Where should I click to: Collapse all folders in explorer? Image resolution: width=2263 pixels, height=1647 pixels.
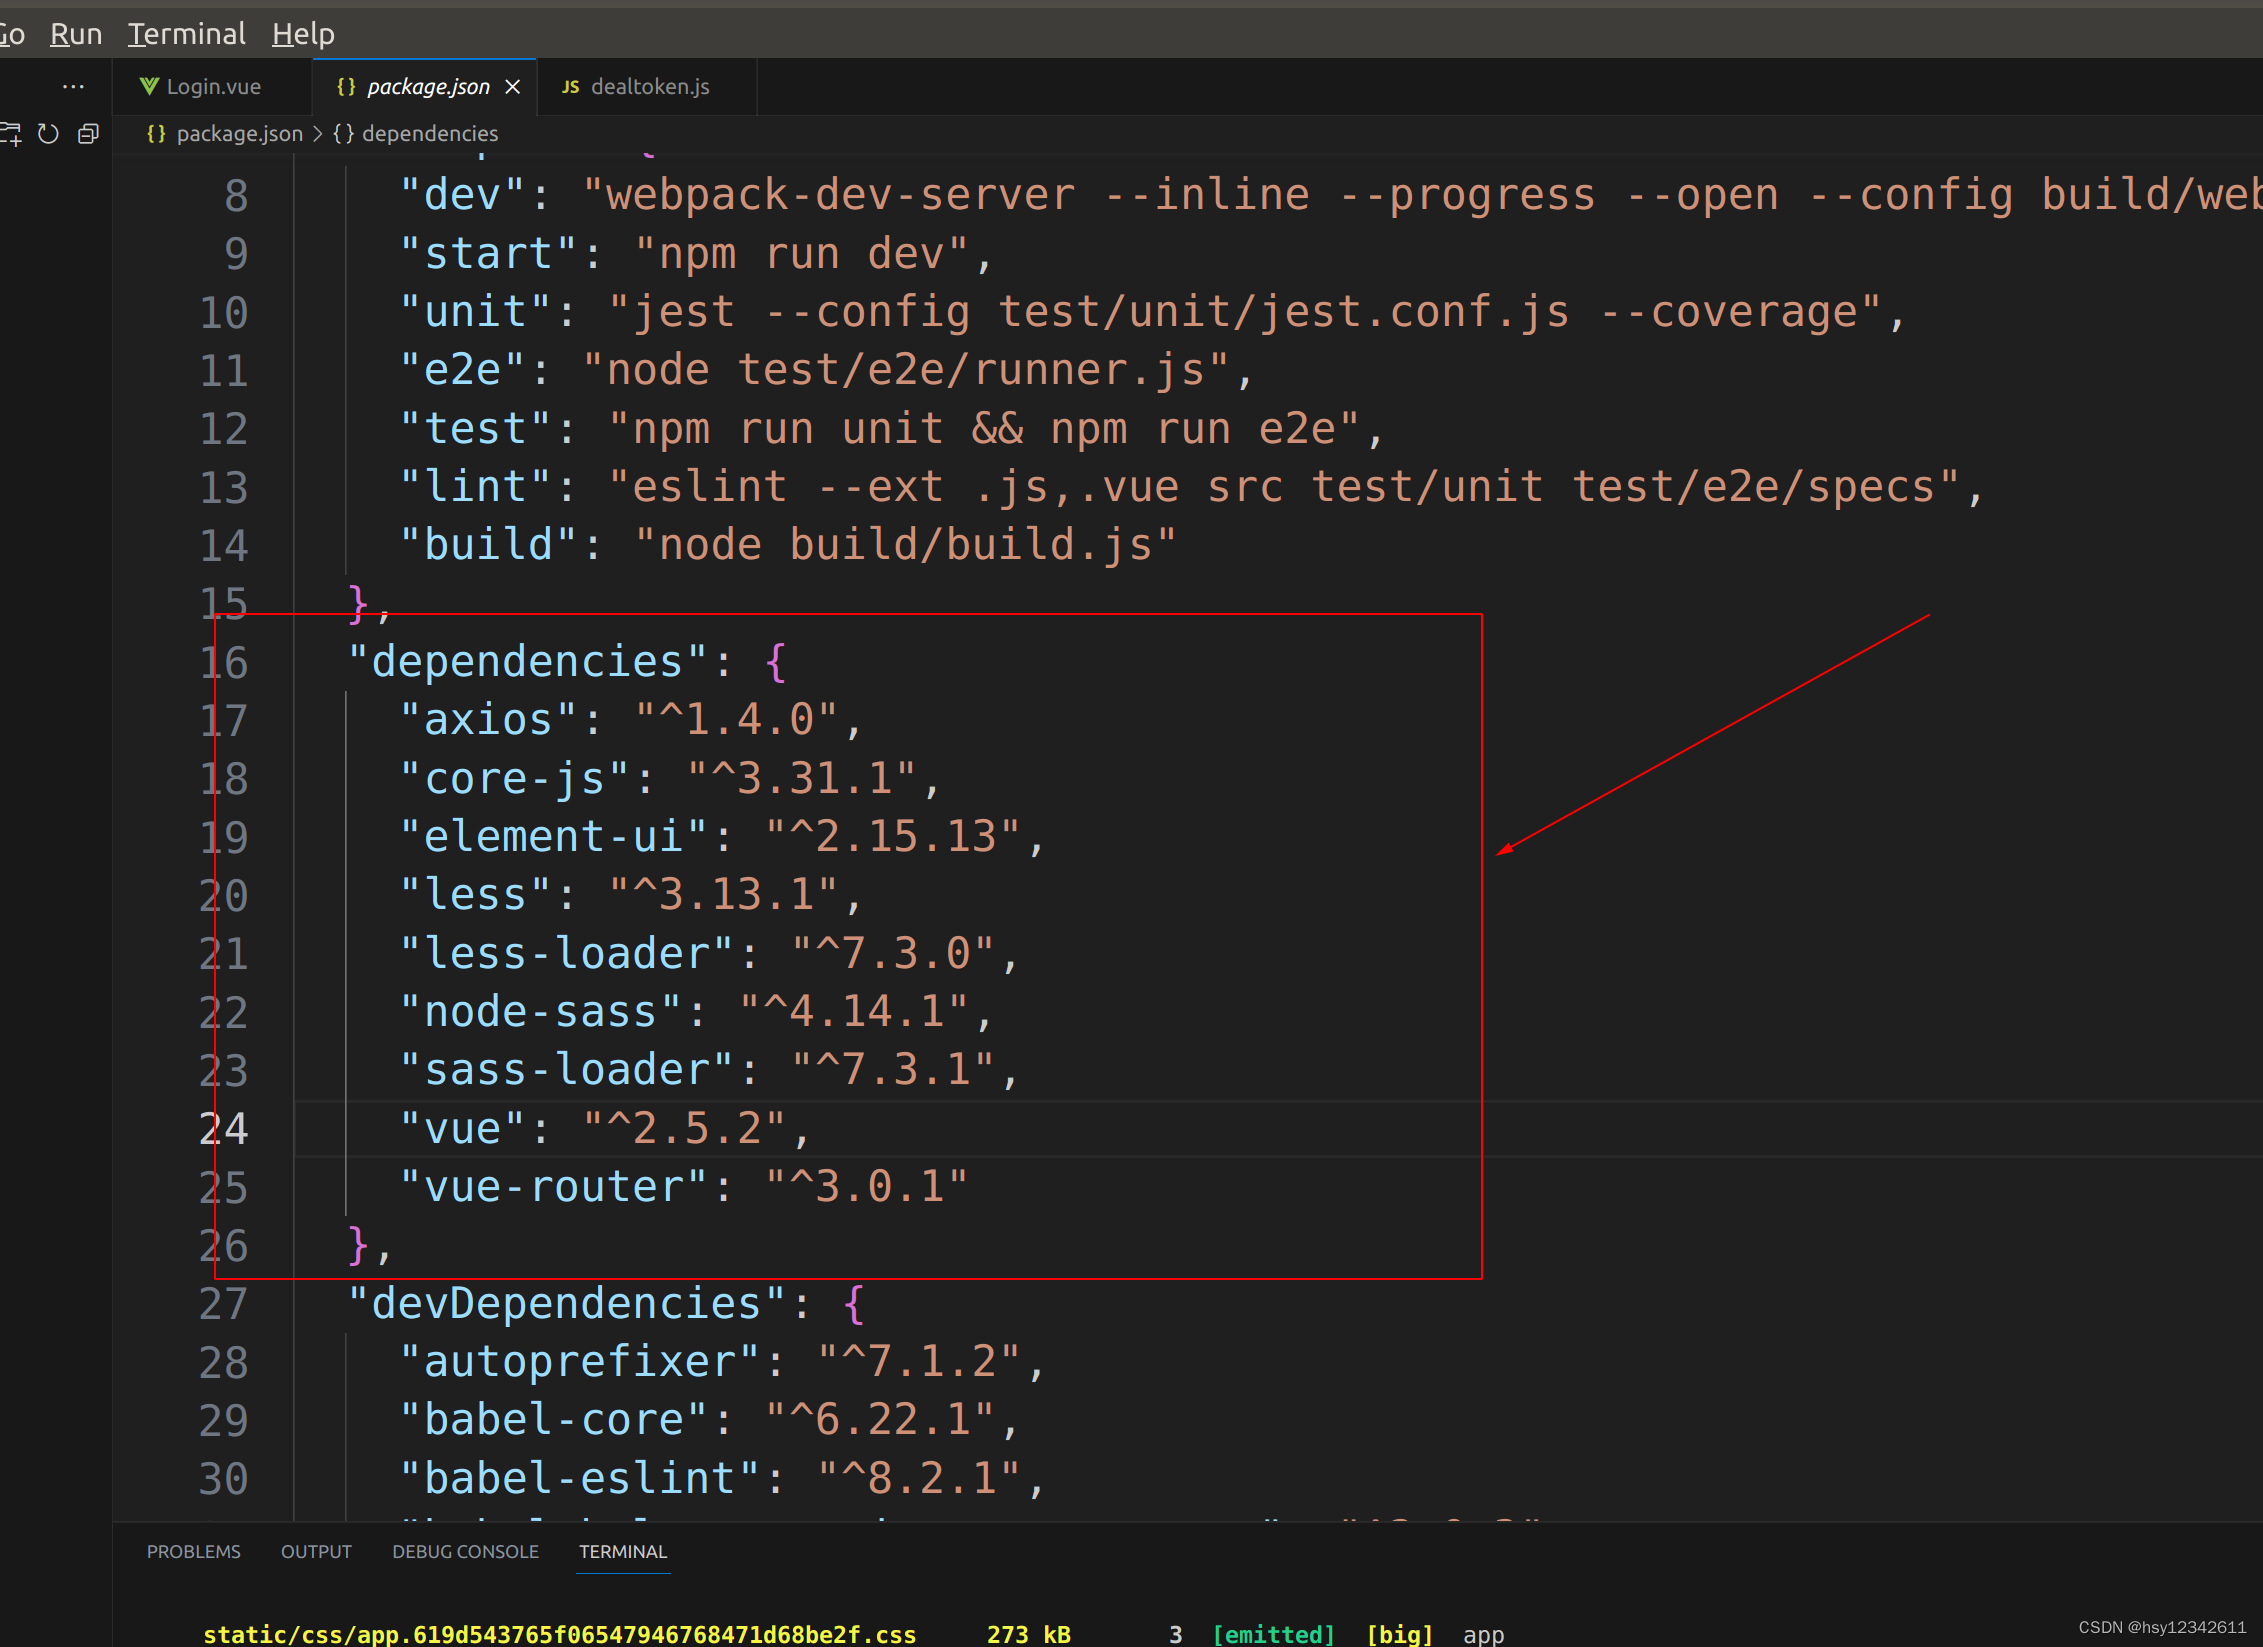click(88, 134)
